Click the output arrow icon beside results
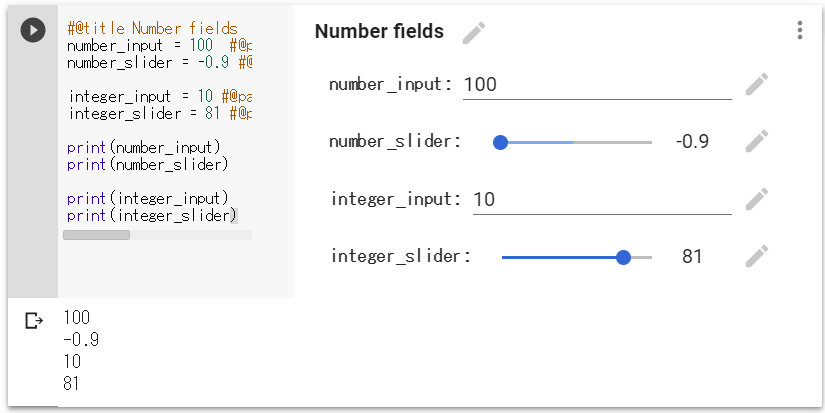 (34, 321)
